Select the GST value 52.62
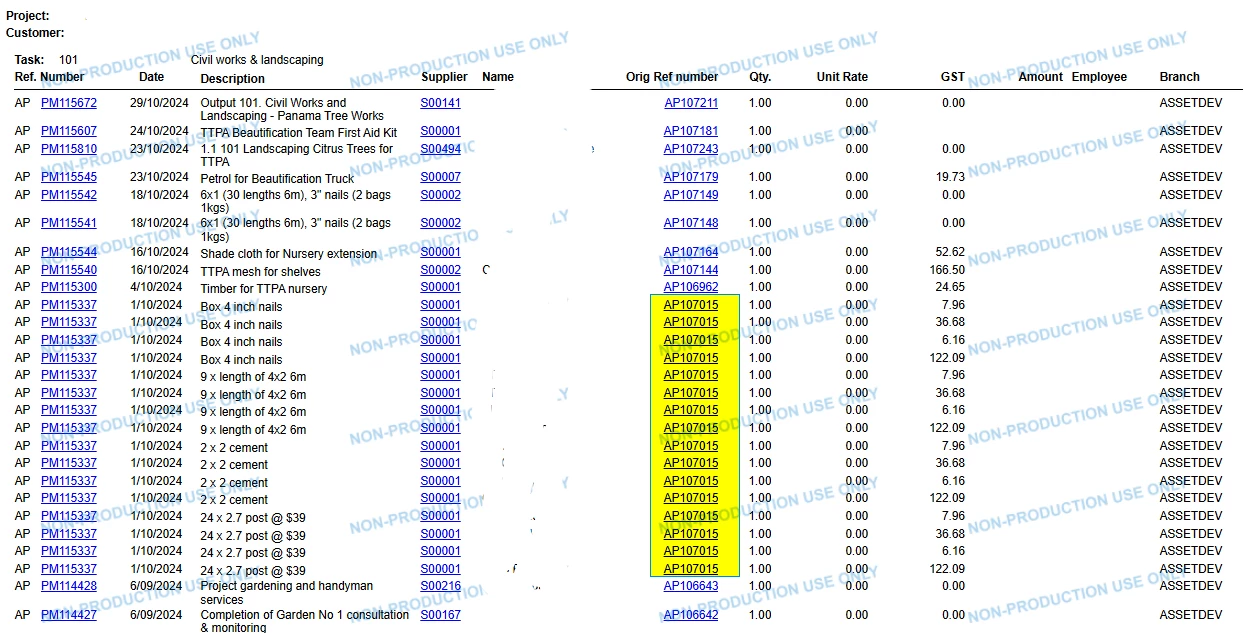 click(950, 252)
